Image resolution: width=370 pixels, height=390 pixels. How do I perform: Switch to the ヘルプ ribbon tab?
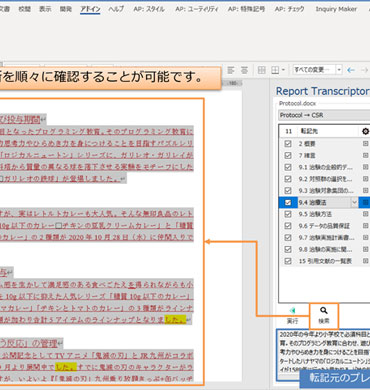coord(116,9)
